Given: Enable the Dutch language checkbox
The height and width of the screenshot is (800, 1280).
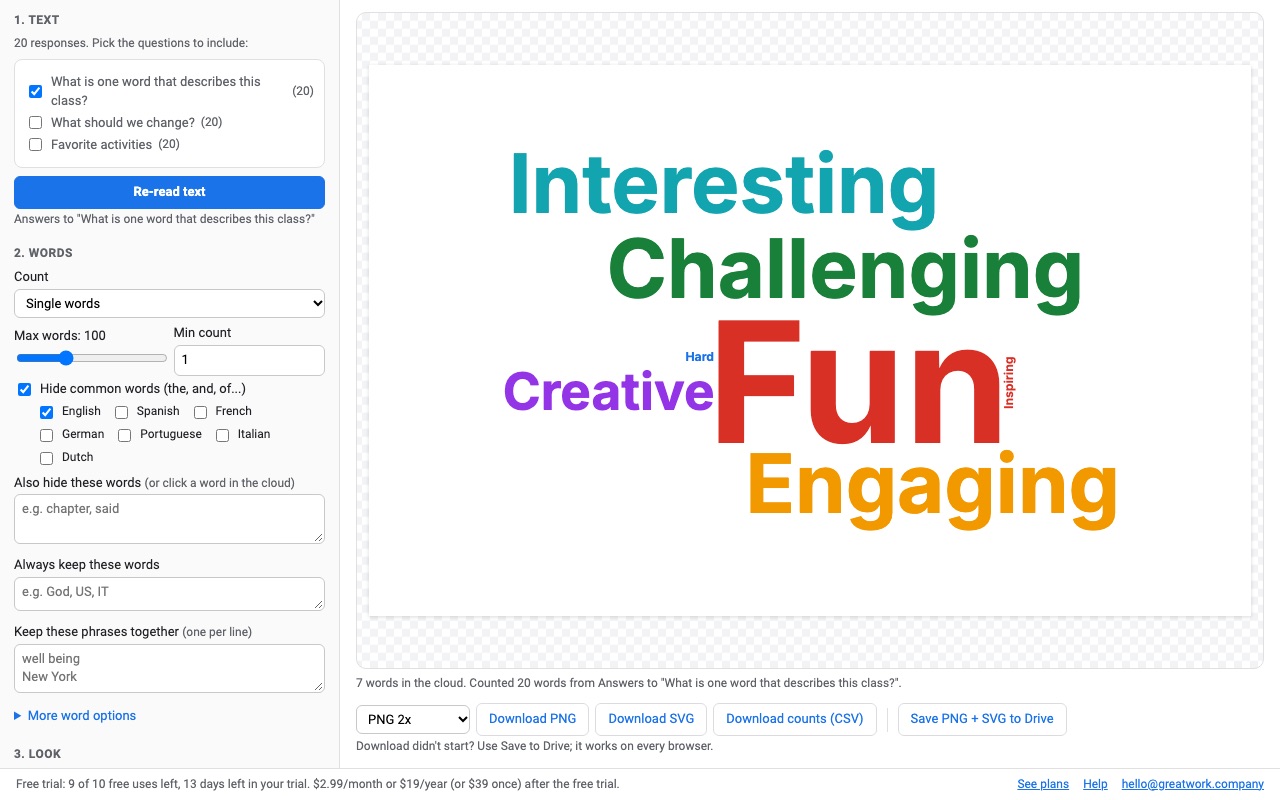Looking at the screenshot, I should click(x=47, y=458).
